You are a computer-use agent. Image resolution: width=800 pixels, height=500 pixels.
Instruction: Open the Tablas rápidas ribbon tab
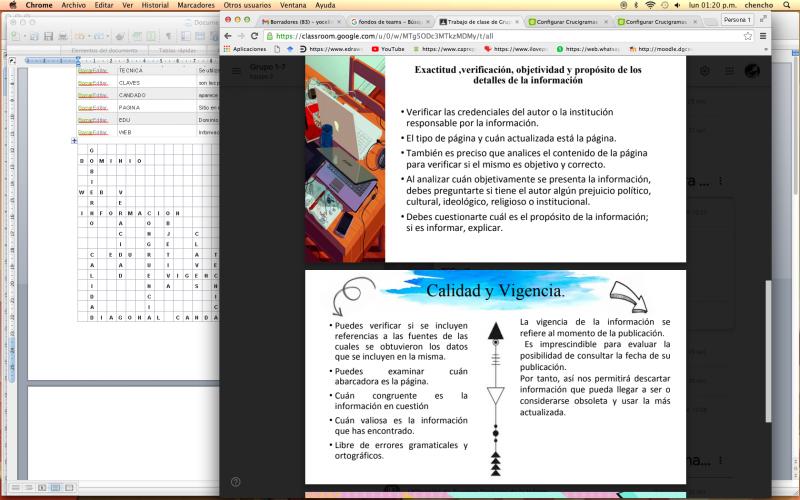[x=177, y=51]
